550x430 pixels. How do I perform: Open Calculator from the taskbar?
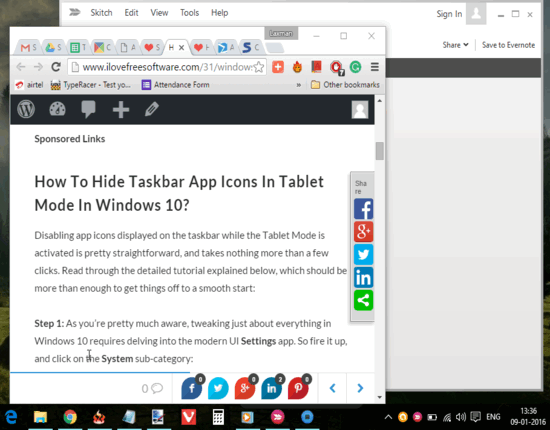[218, 417]
